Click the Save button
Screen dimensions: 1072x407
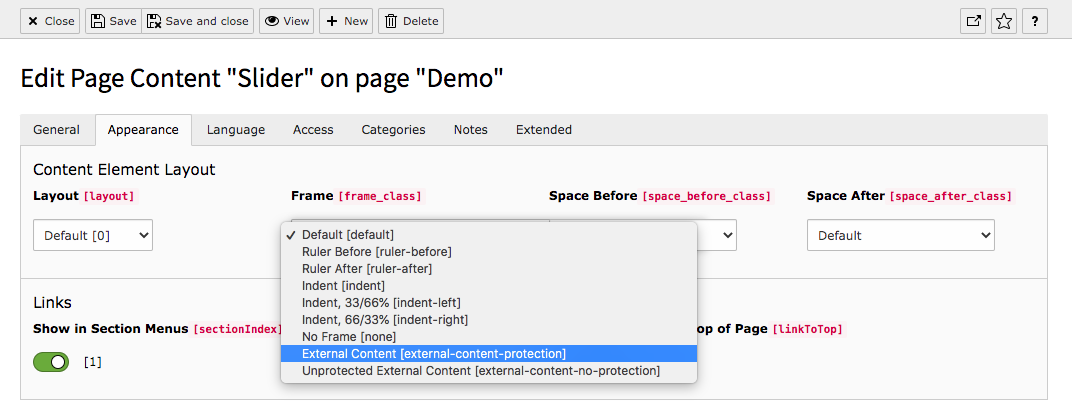tap(112, 21)
